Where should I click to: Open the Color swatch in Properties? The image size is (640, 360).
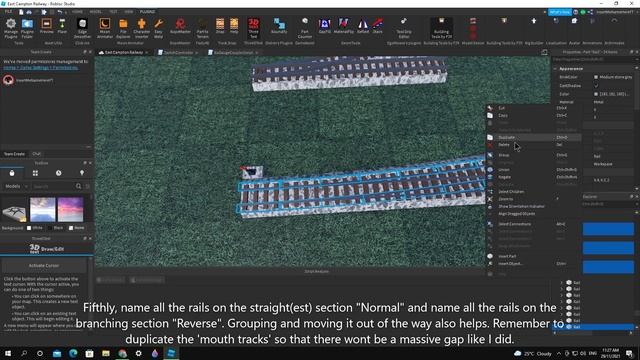pos(596,94)
